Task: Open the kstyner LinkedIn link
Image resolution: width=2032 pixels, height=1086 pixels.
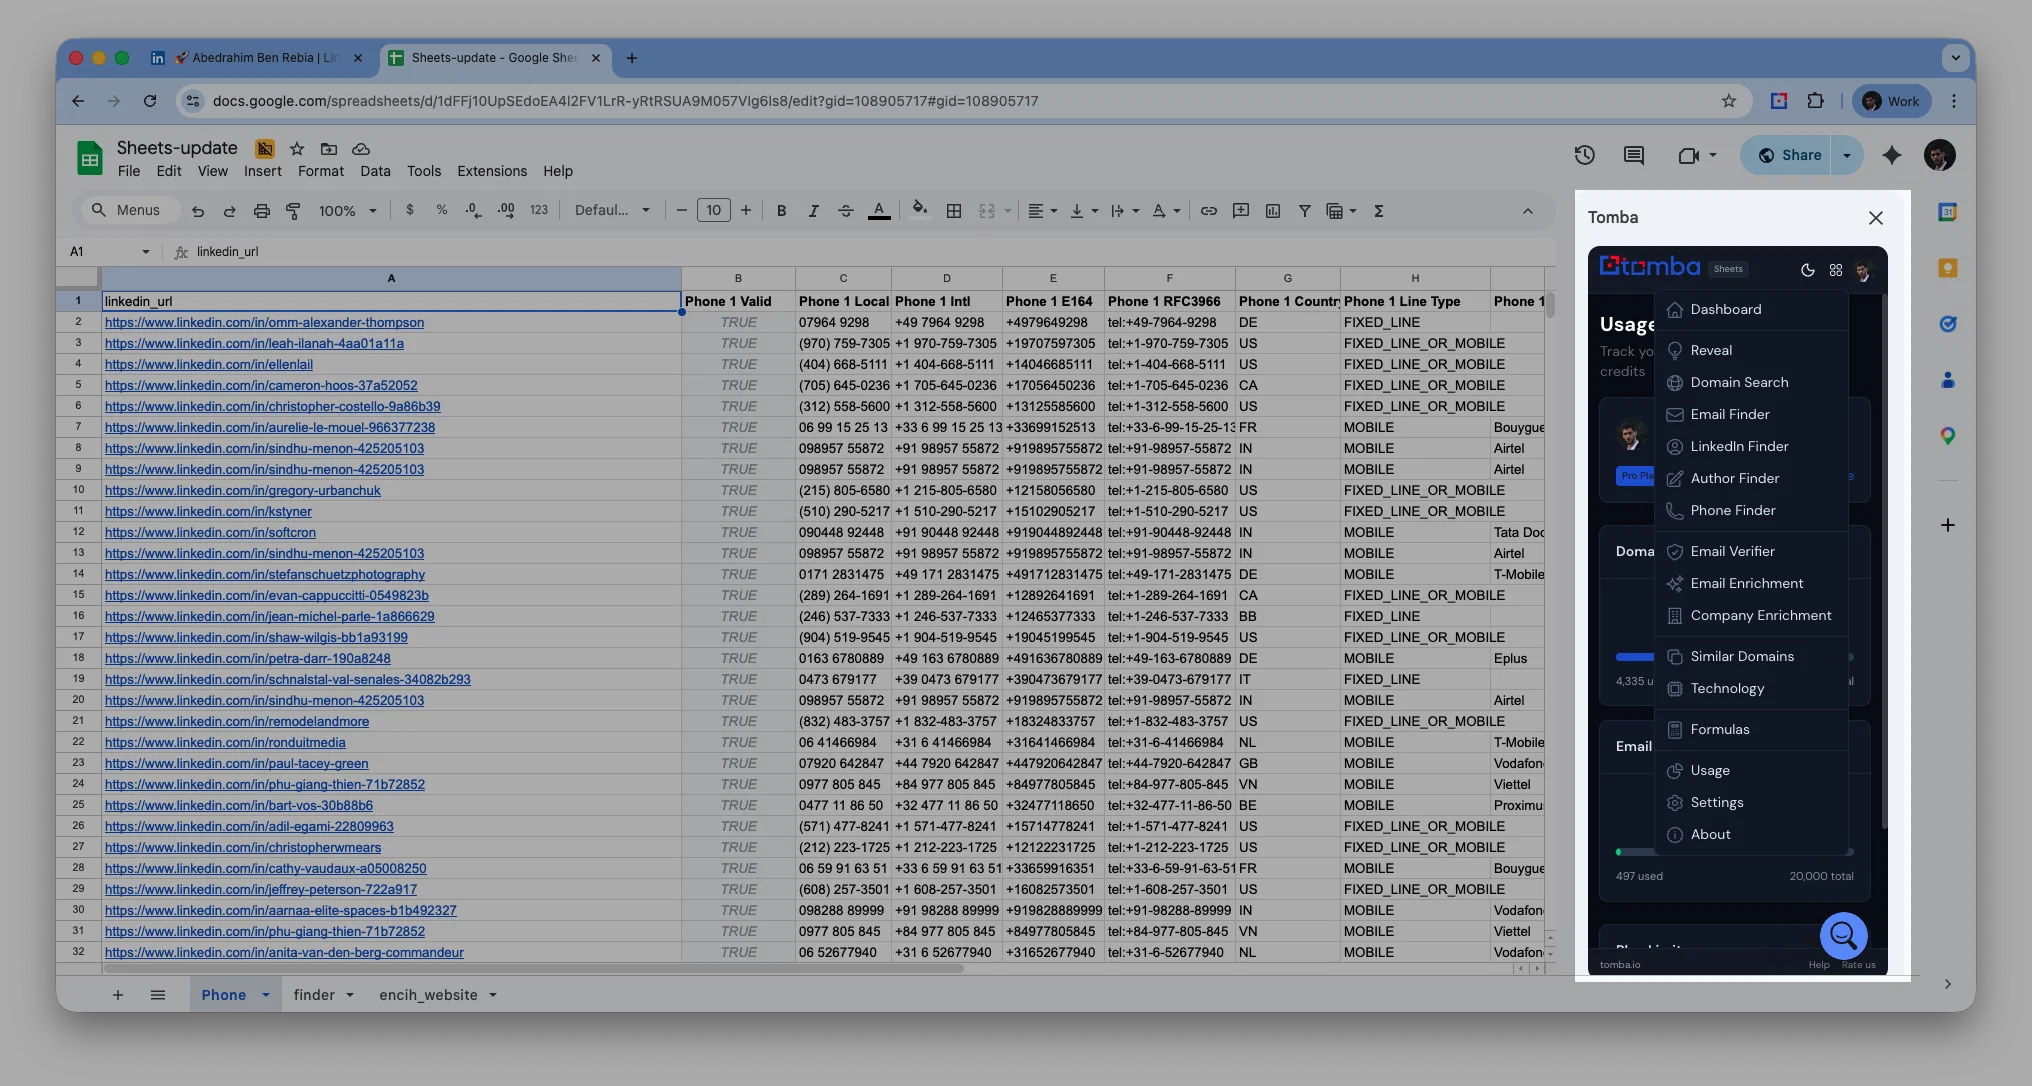Action: (208, 512)
